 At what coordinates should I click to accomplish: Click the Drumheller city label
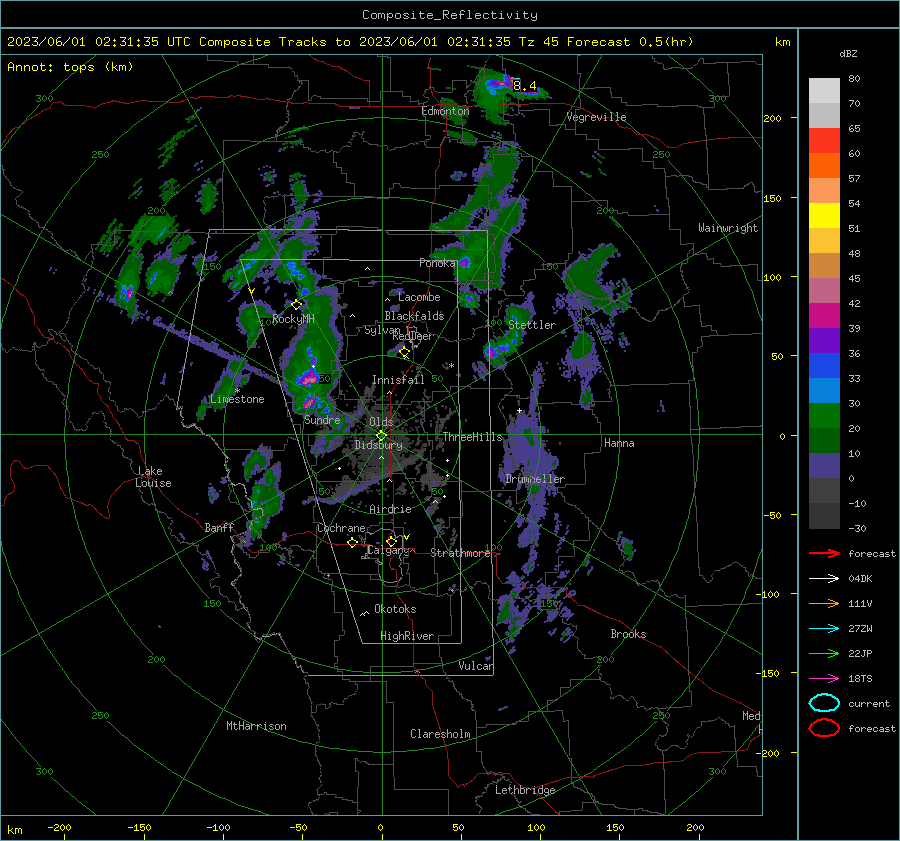point(535,479)
